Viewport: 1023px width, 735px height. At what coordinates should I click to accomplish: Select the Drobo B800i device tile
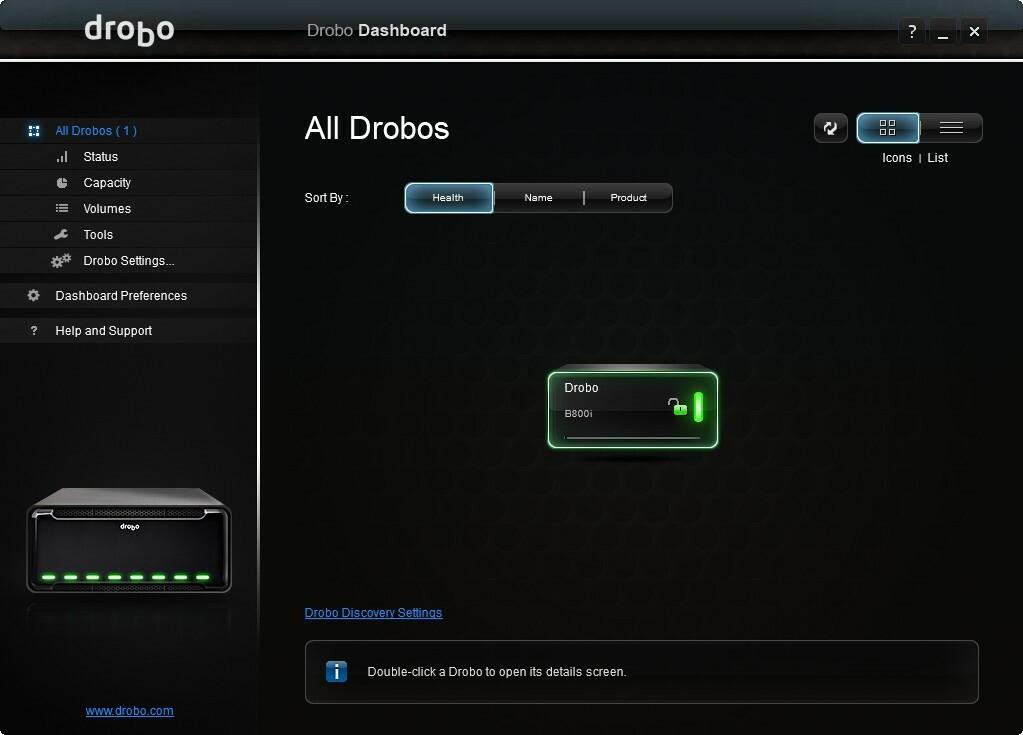click(633, 410)
